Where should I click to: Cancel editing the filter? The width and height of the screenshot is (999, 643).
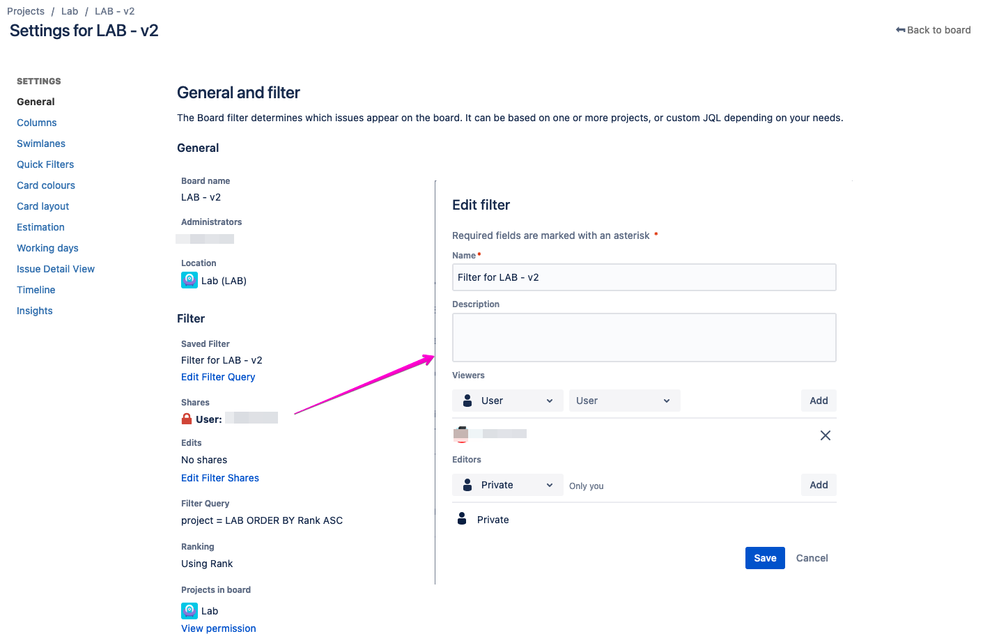click(x=812, y=558)
